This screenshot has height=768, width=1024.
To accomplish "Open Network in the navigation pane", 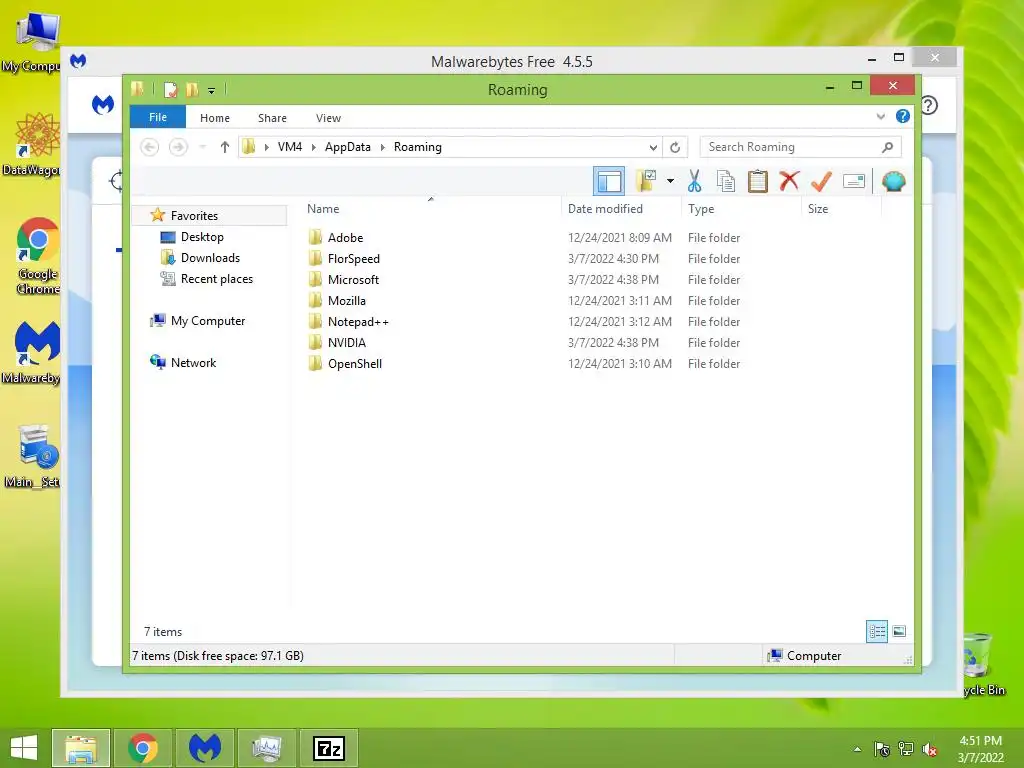I will [193, 362].
